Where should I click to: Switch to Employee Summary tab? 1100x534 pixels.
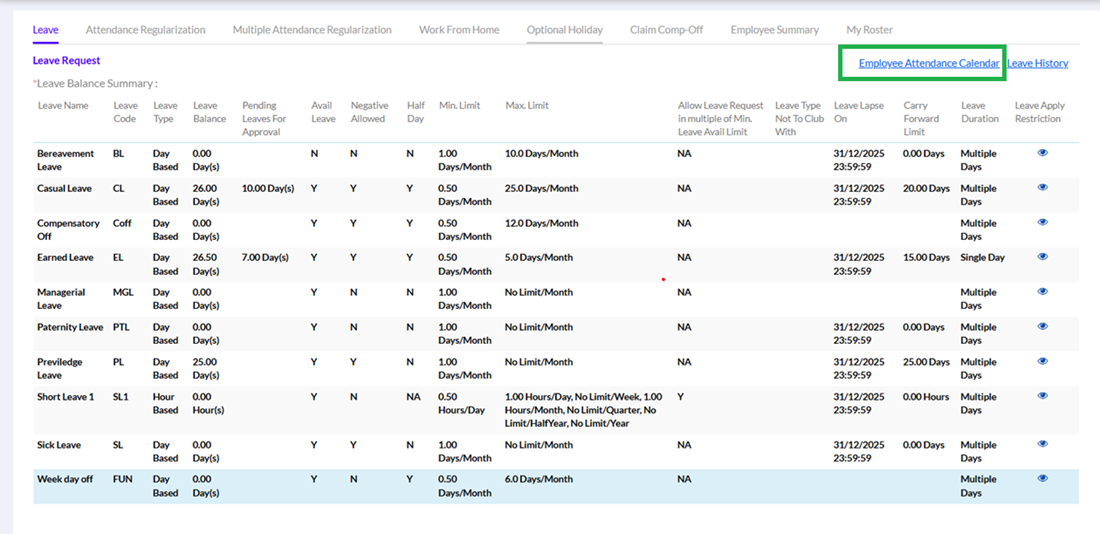[x=774, y=30]
